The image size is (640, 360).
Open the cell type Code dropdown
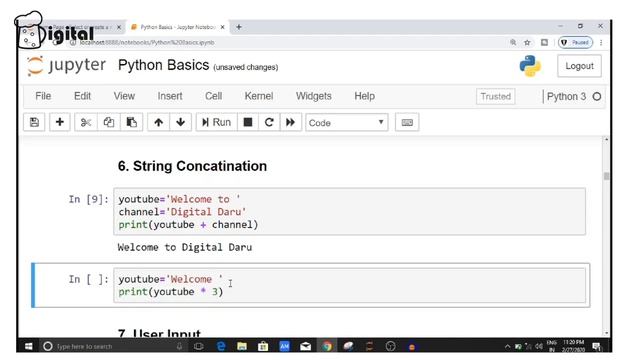347,122
